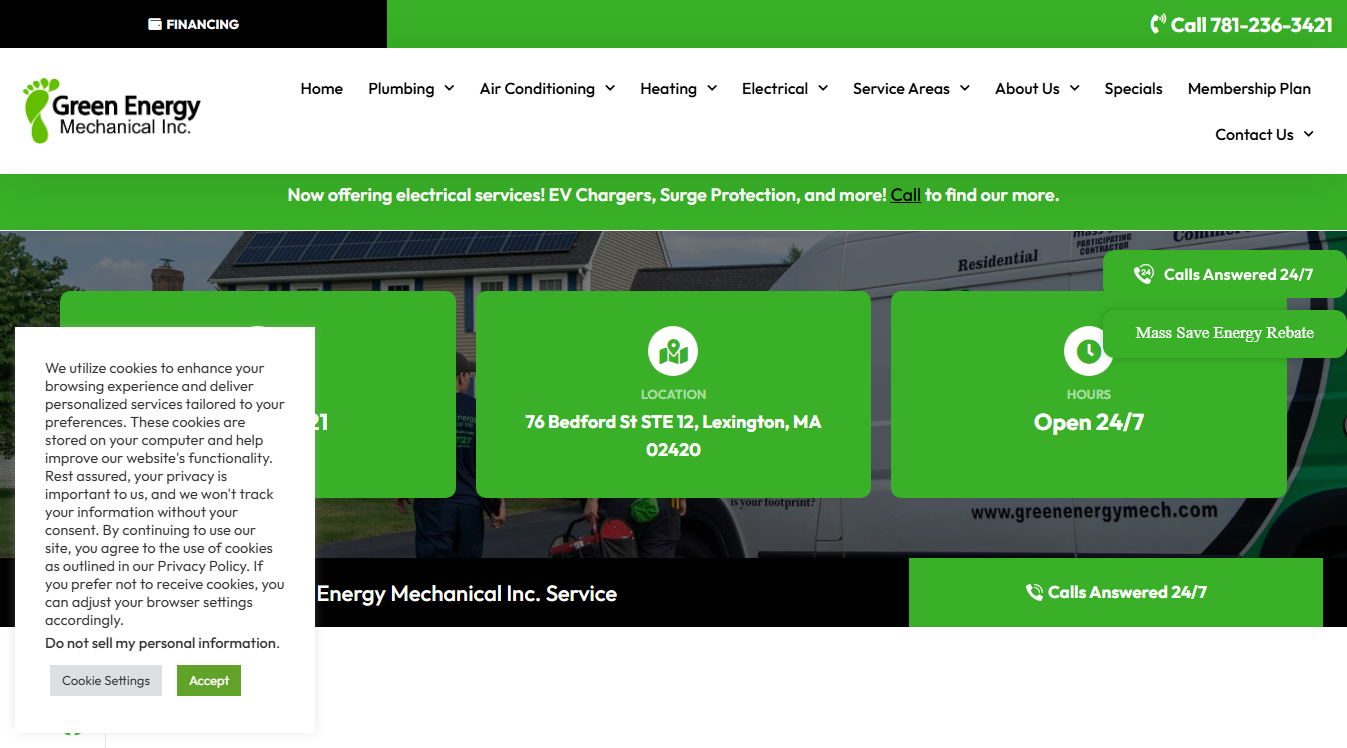Click the LOCATION label
The width and height of the screenshot is (1347, 748).
point(673,395)
